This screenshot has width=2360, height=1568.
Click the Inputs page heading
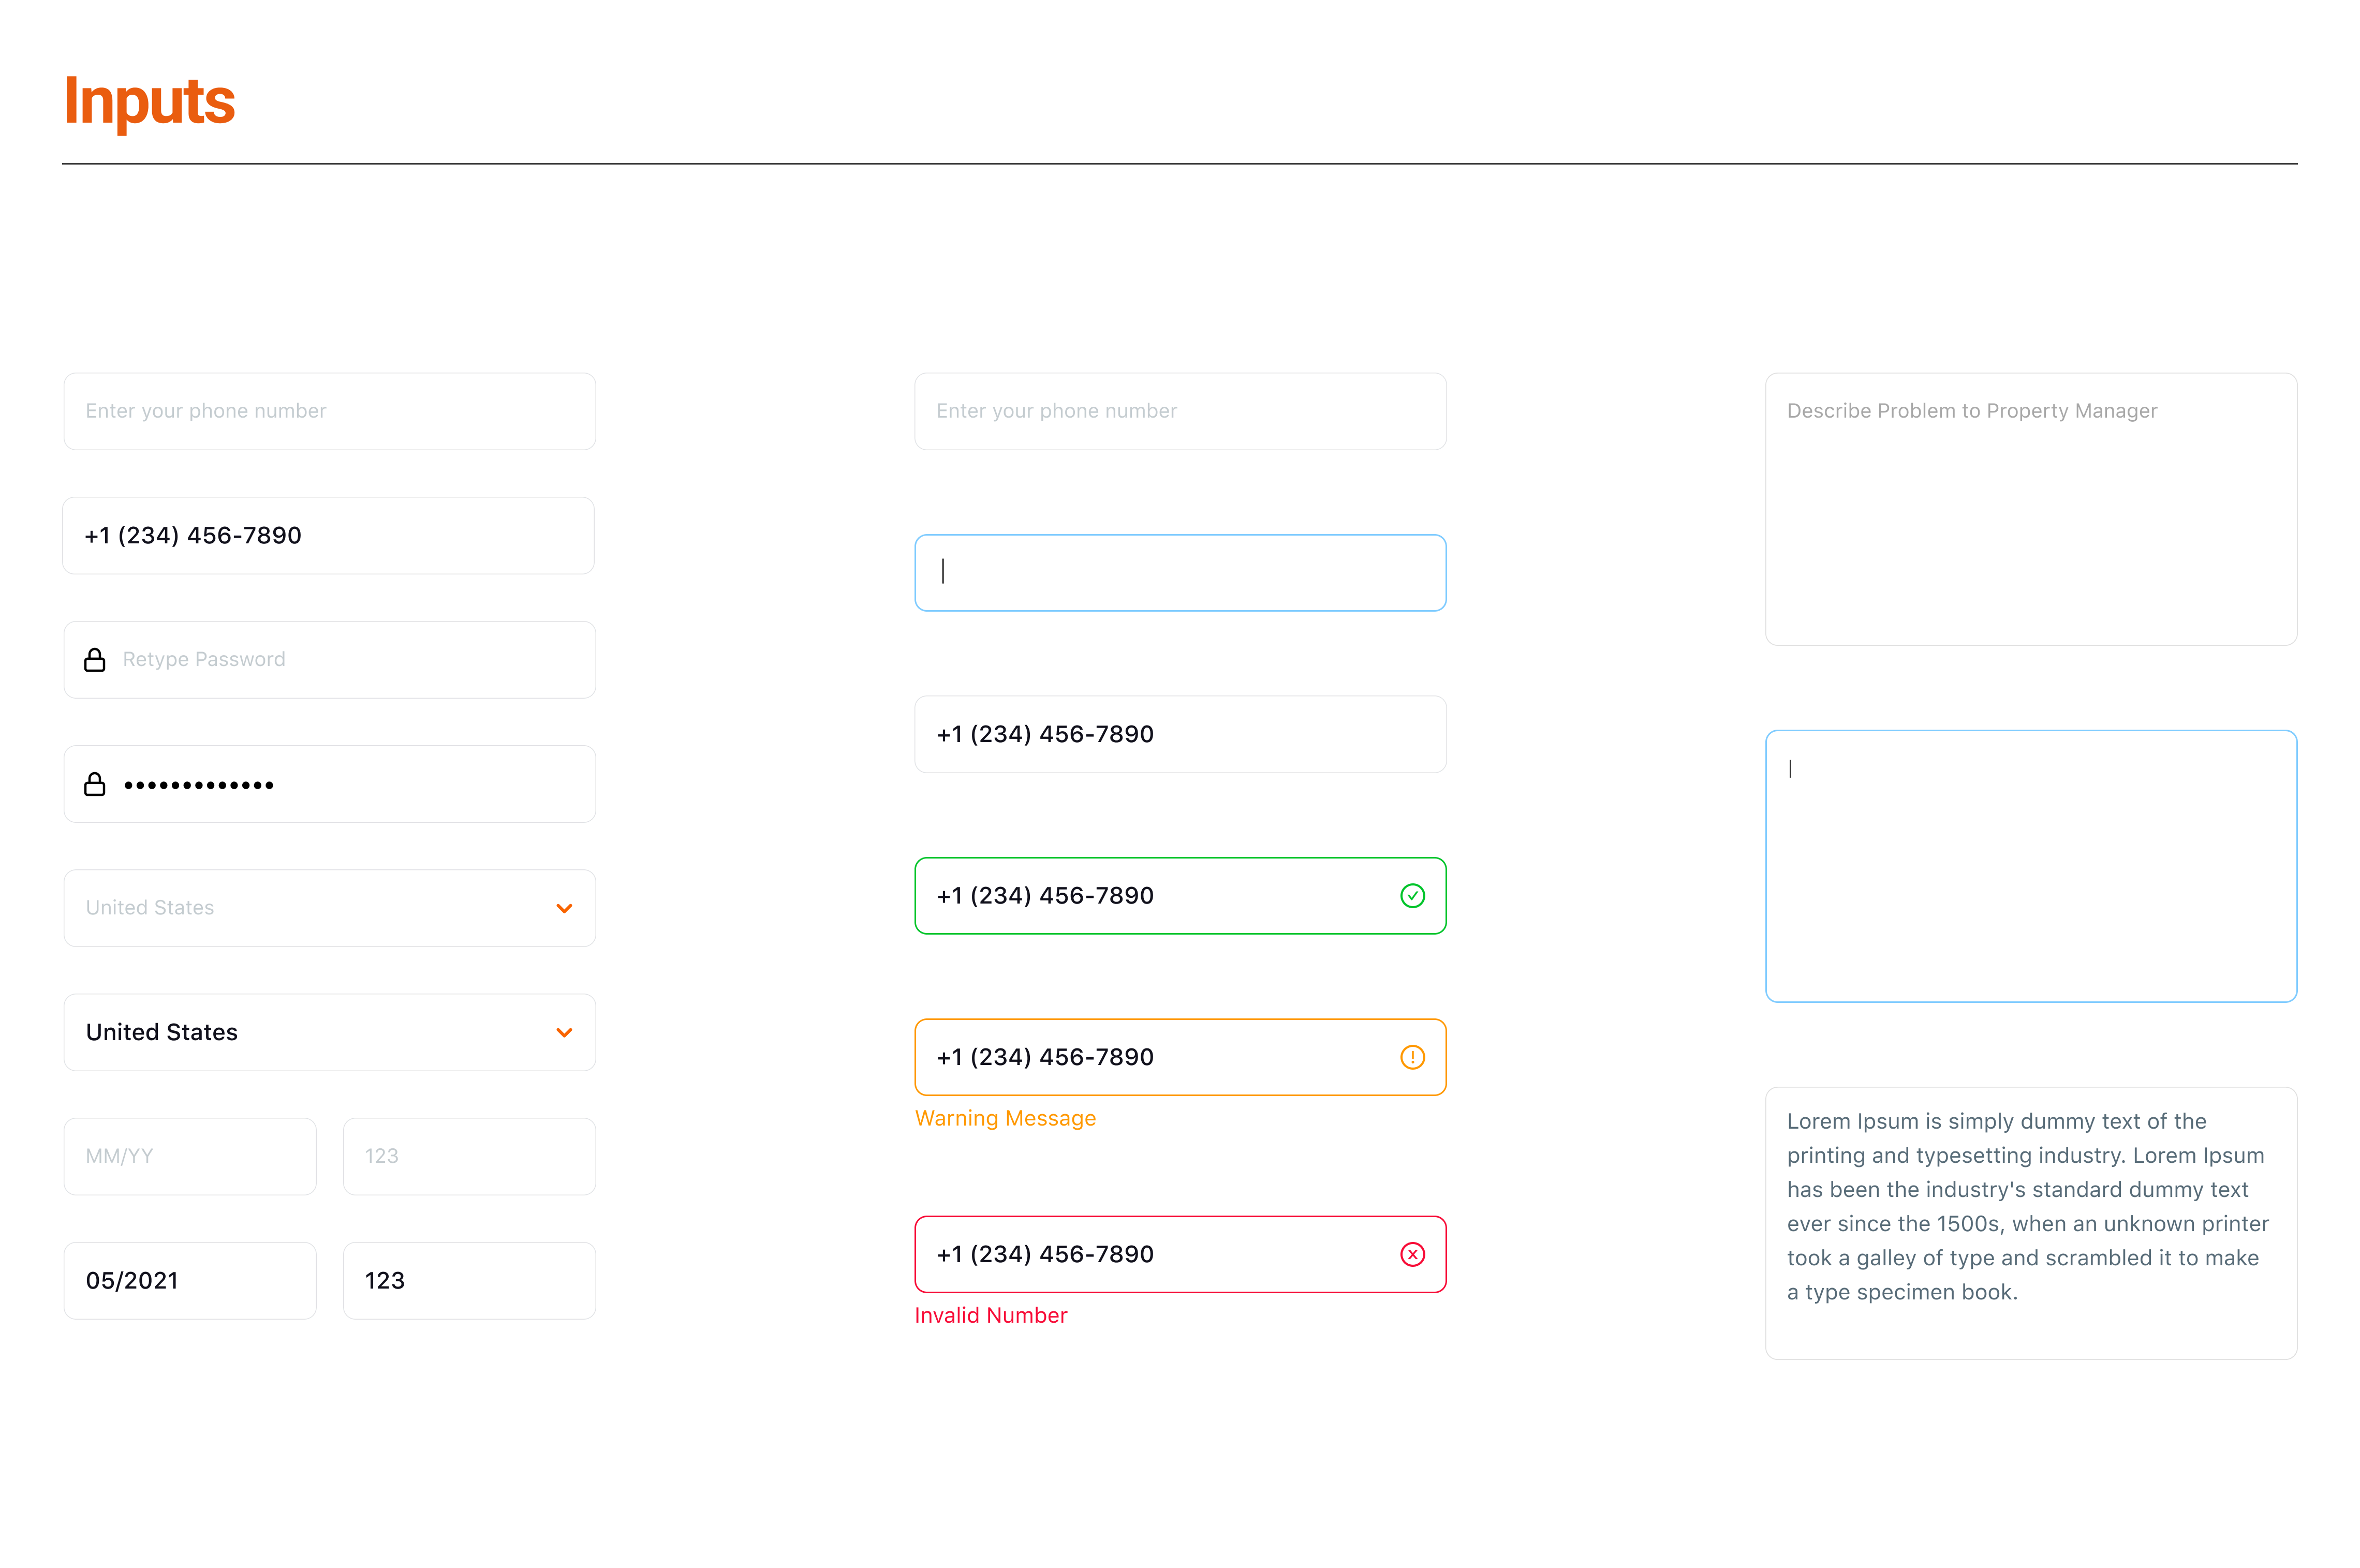click(150, 101)
